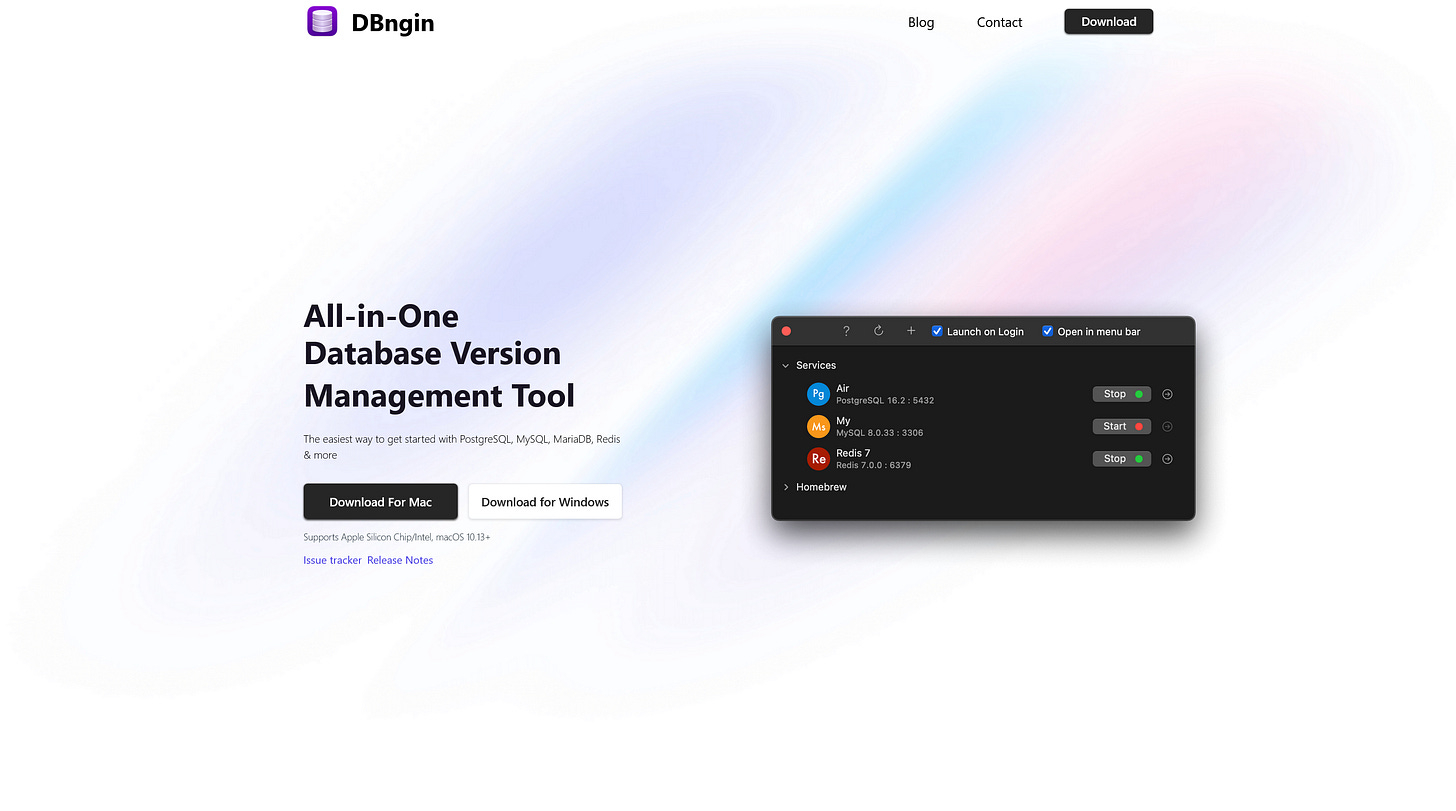Click the DBngin brand name text
Viewport: 1456px width, 811px height.
(x=393, y=22)
